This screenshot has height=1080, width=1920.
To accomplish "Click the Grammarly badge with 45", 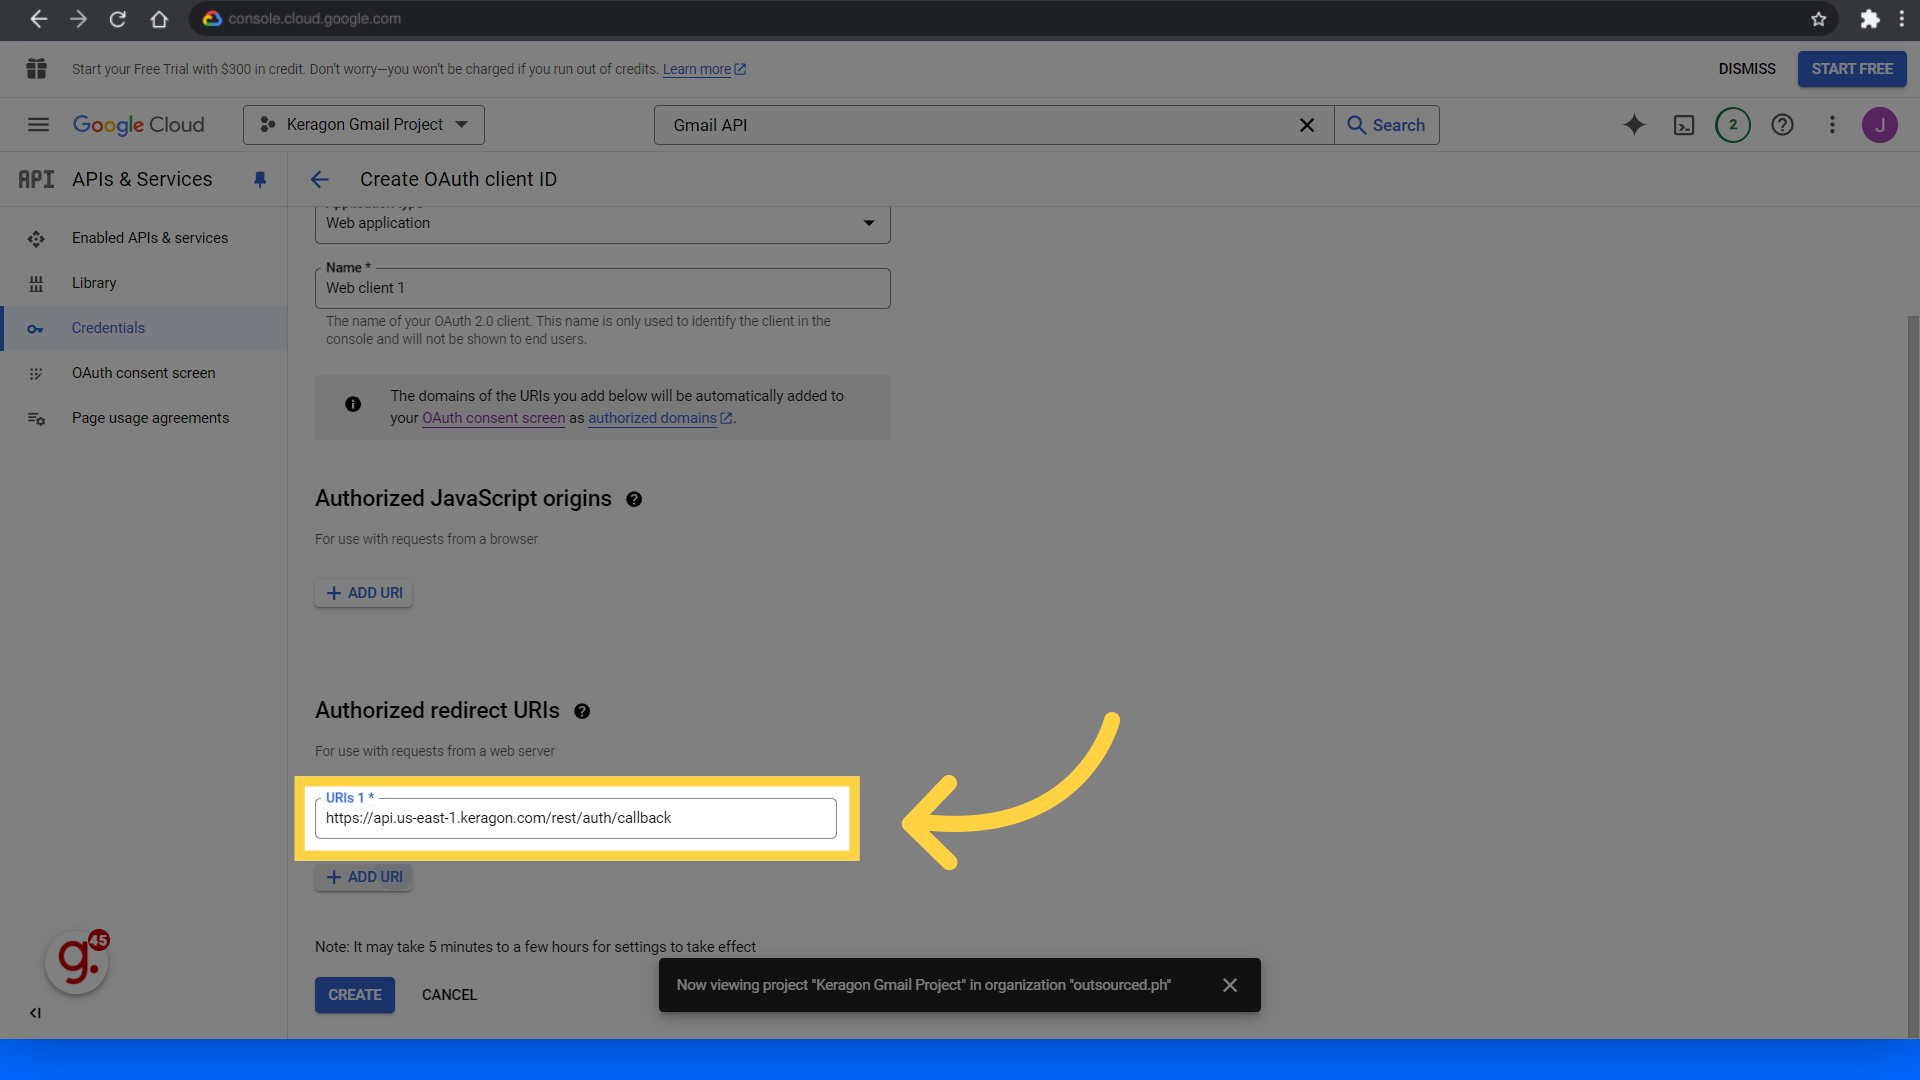I will [78, 961].
